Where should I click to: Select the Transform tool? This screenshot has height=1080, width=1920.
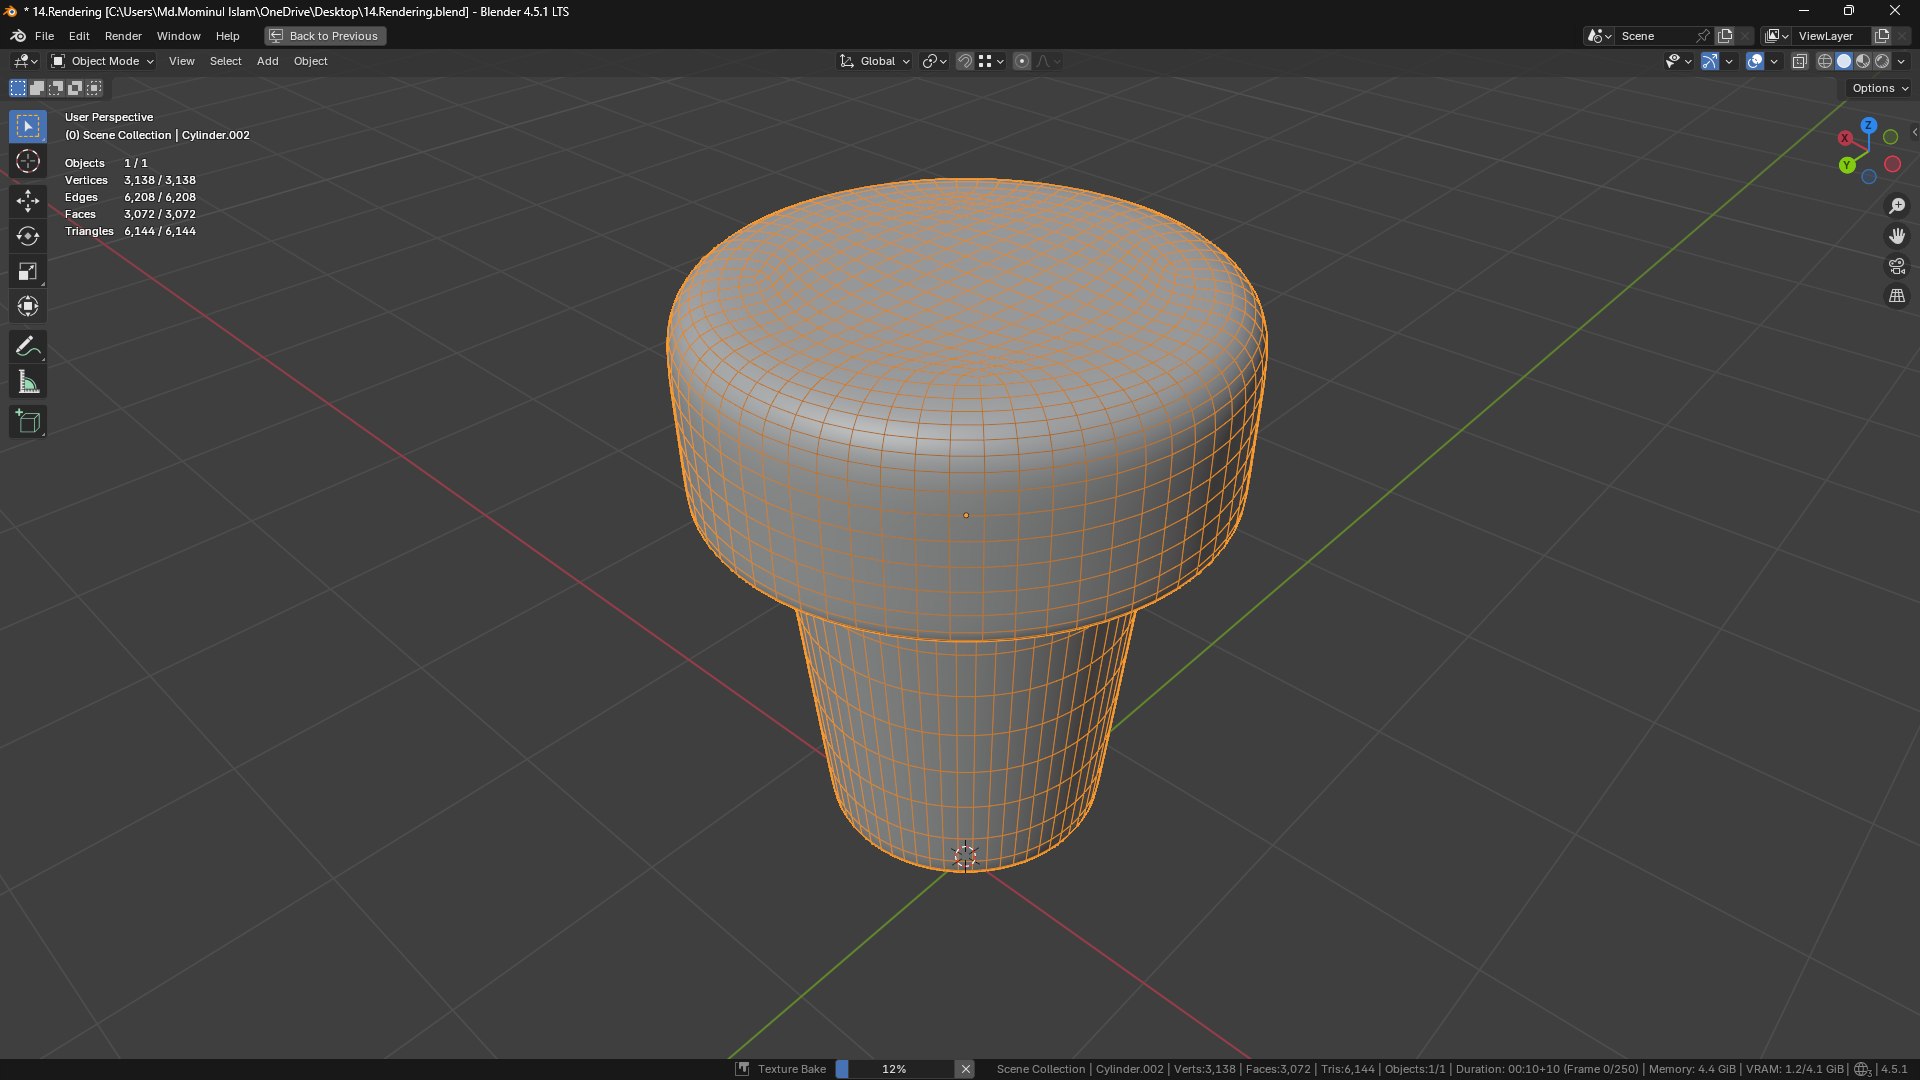coord(28,306)
